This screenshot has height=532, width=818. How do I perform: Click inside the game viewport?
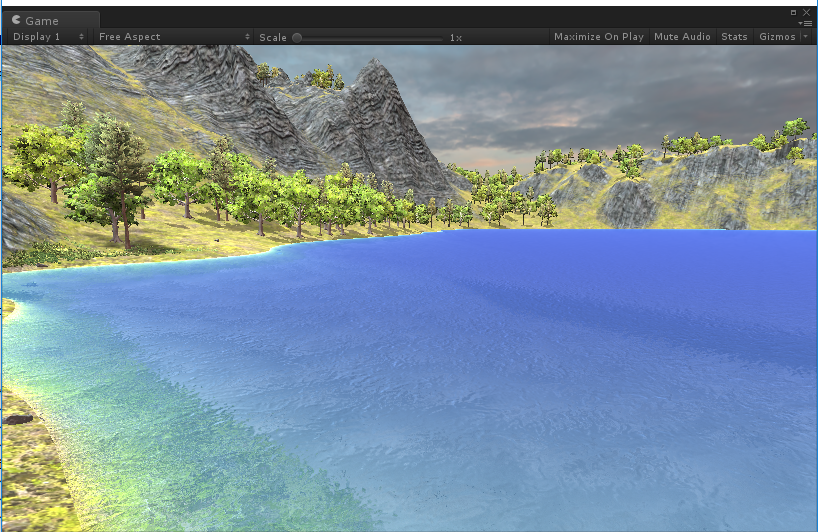(x=409, y=288)
